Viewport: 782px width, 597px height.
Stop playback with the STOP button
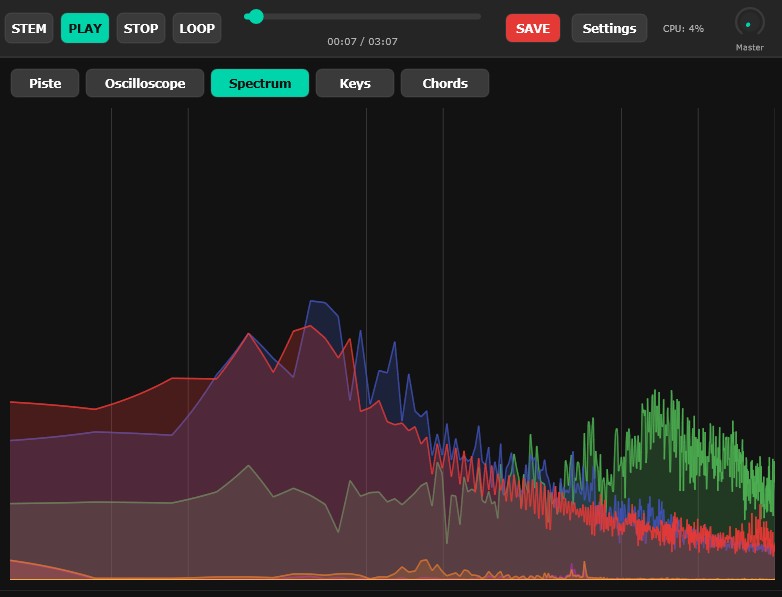pos(141,28)
